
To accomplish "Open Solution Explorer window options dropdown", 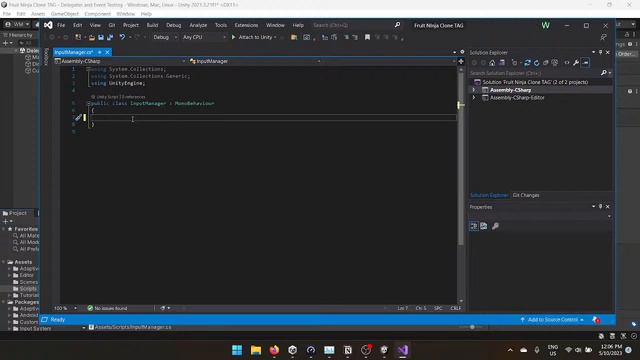I will point(593,52).
